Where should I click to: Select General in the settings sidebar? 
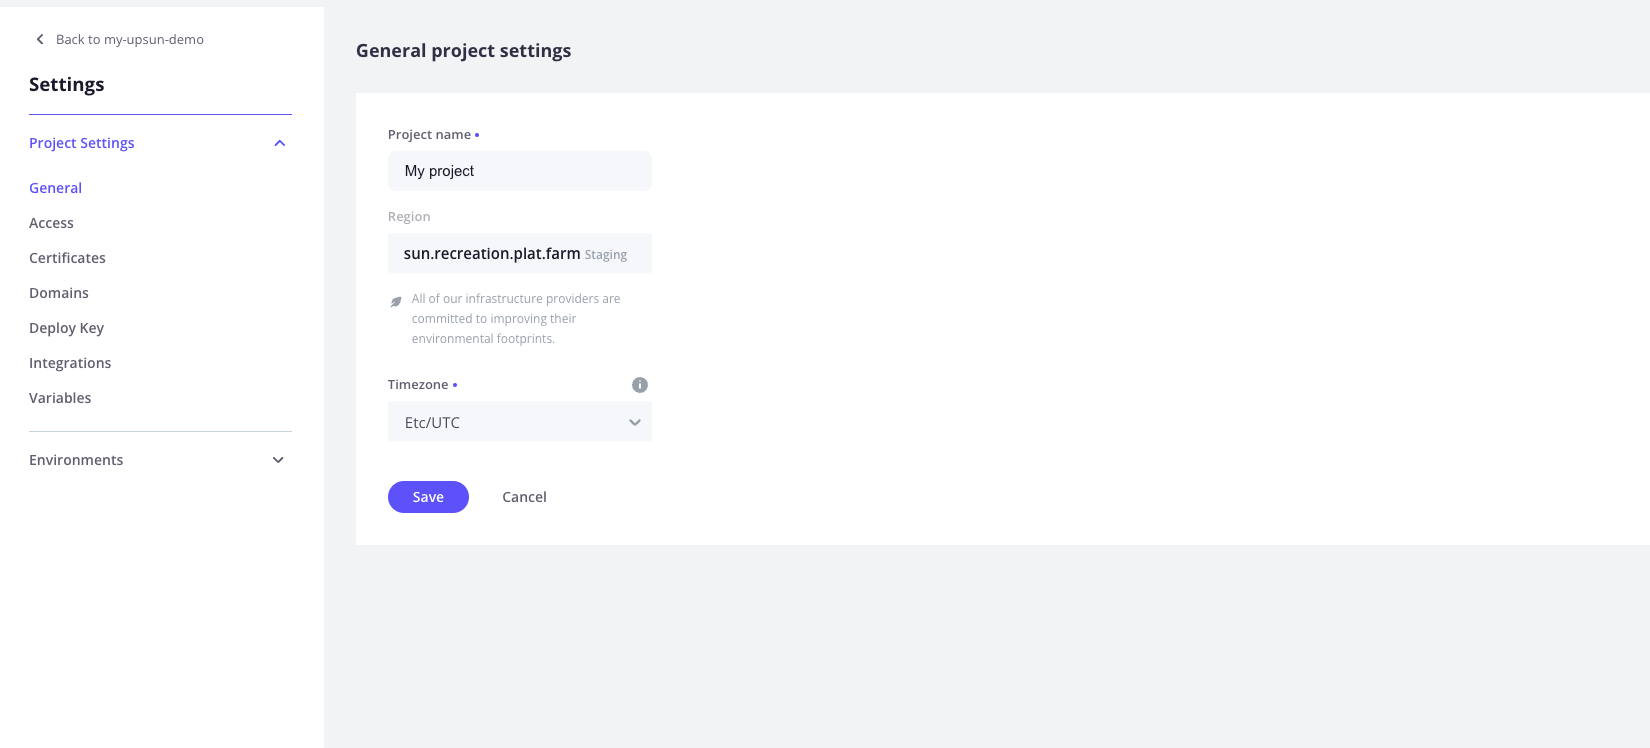(x=55, y=187)
